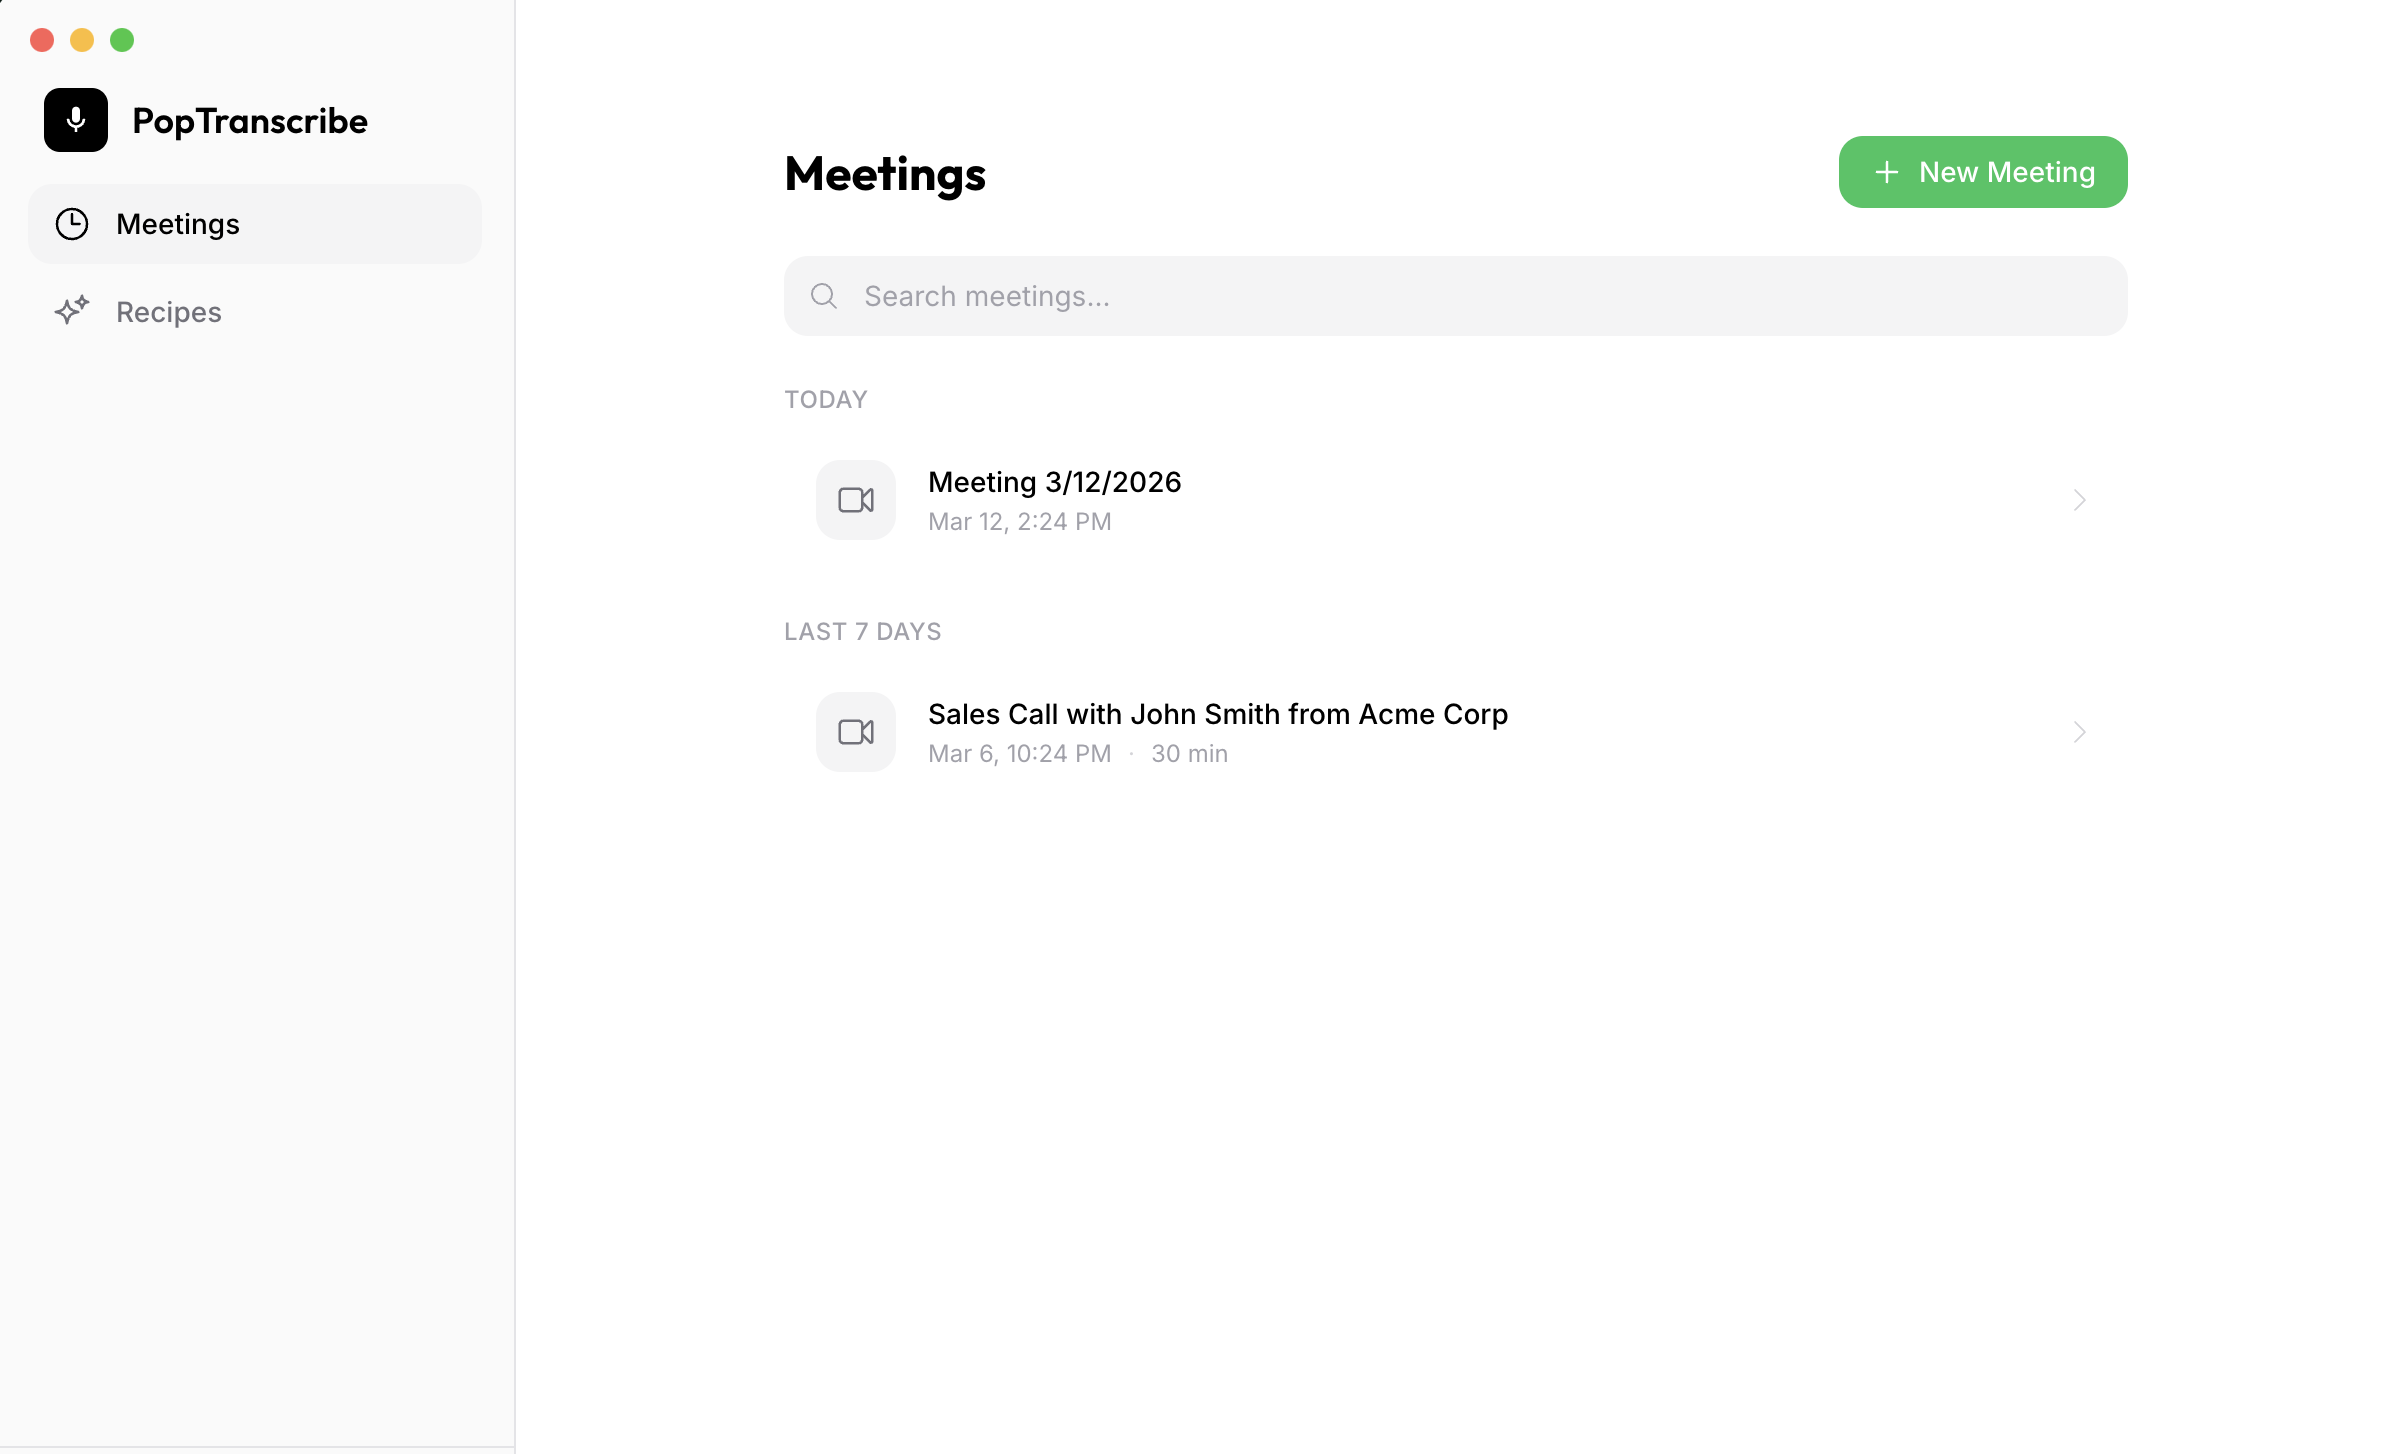Select the clock icon beside Meetings
Screen dimensions: 2386x1454
(x=71, y=224)
